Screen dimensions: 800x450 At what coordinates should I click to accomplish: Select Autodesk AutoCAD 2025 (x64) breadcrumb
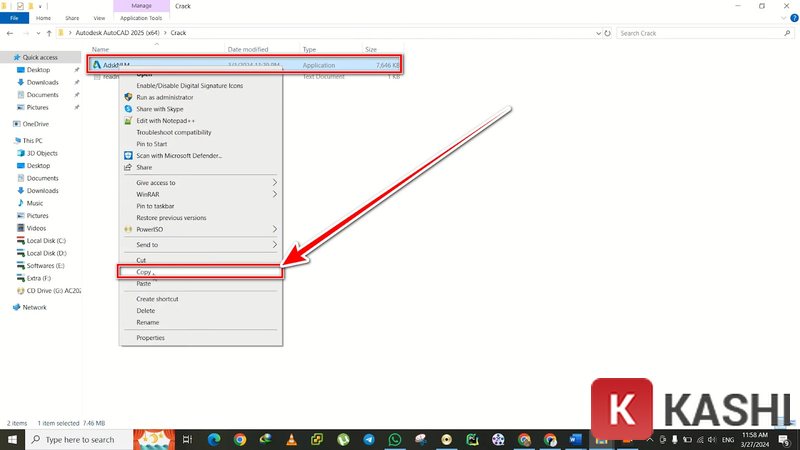[x=117, y=33]
